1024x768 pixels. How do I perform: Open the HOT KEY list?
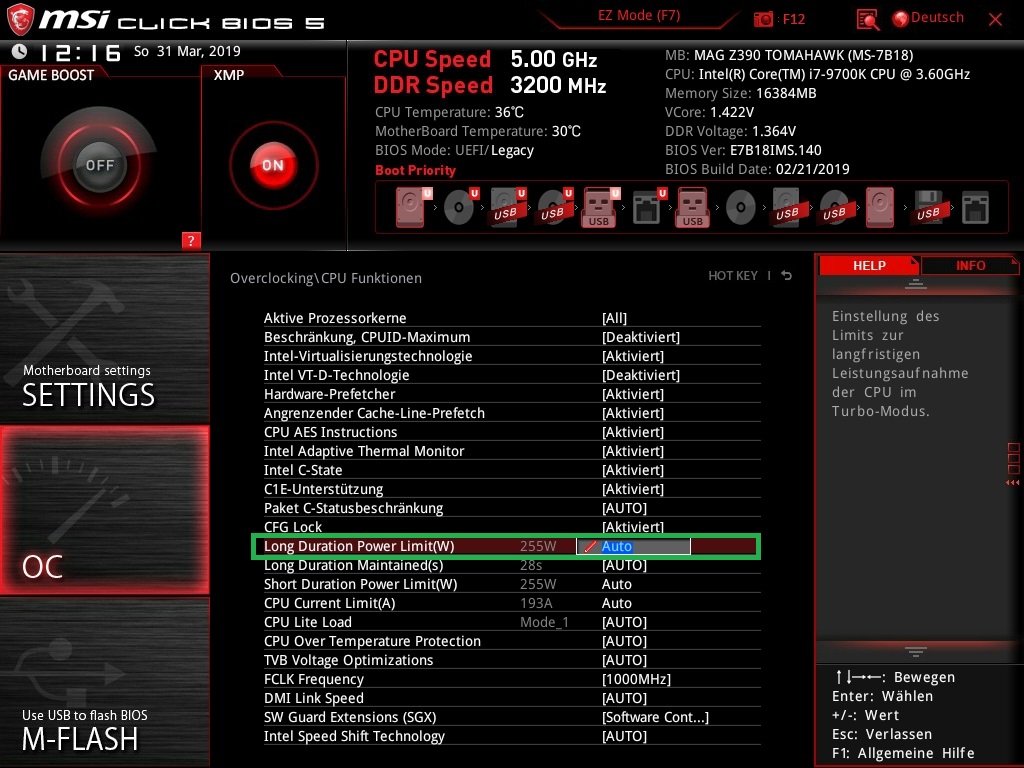coord(733,276)
